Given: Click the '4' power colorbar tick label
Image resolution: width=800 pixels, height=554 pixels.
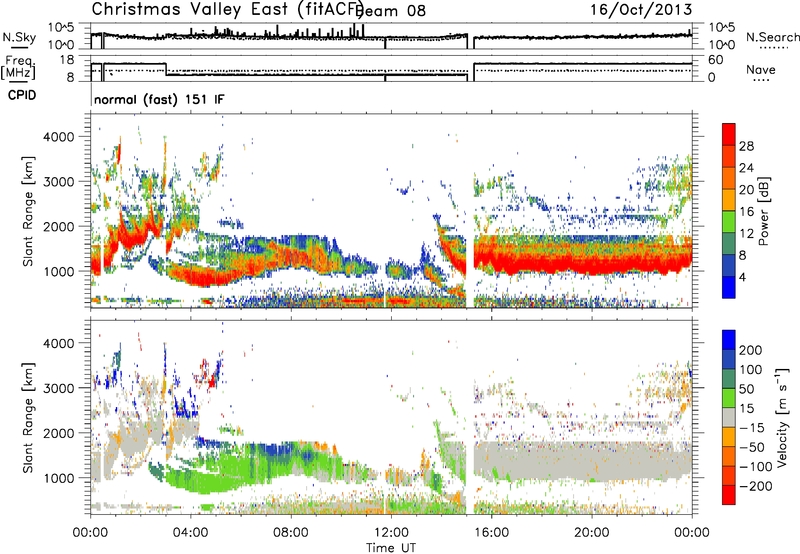Looking at the screenshot, I should coord(742,278).
